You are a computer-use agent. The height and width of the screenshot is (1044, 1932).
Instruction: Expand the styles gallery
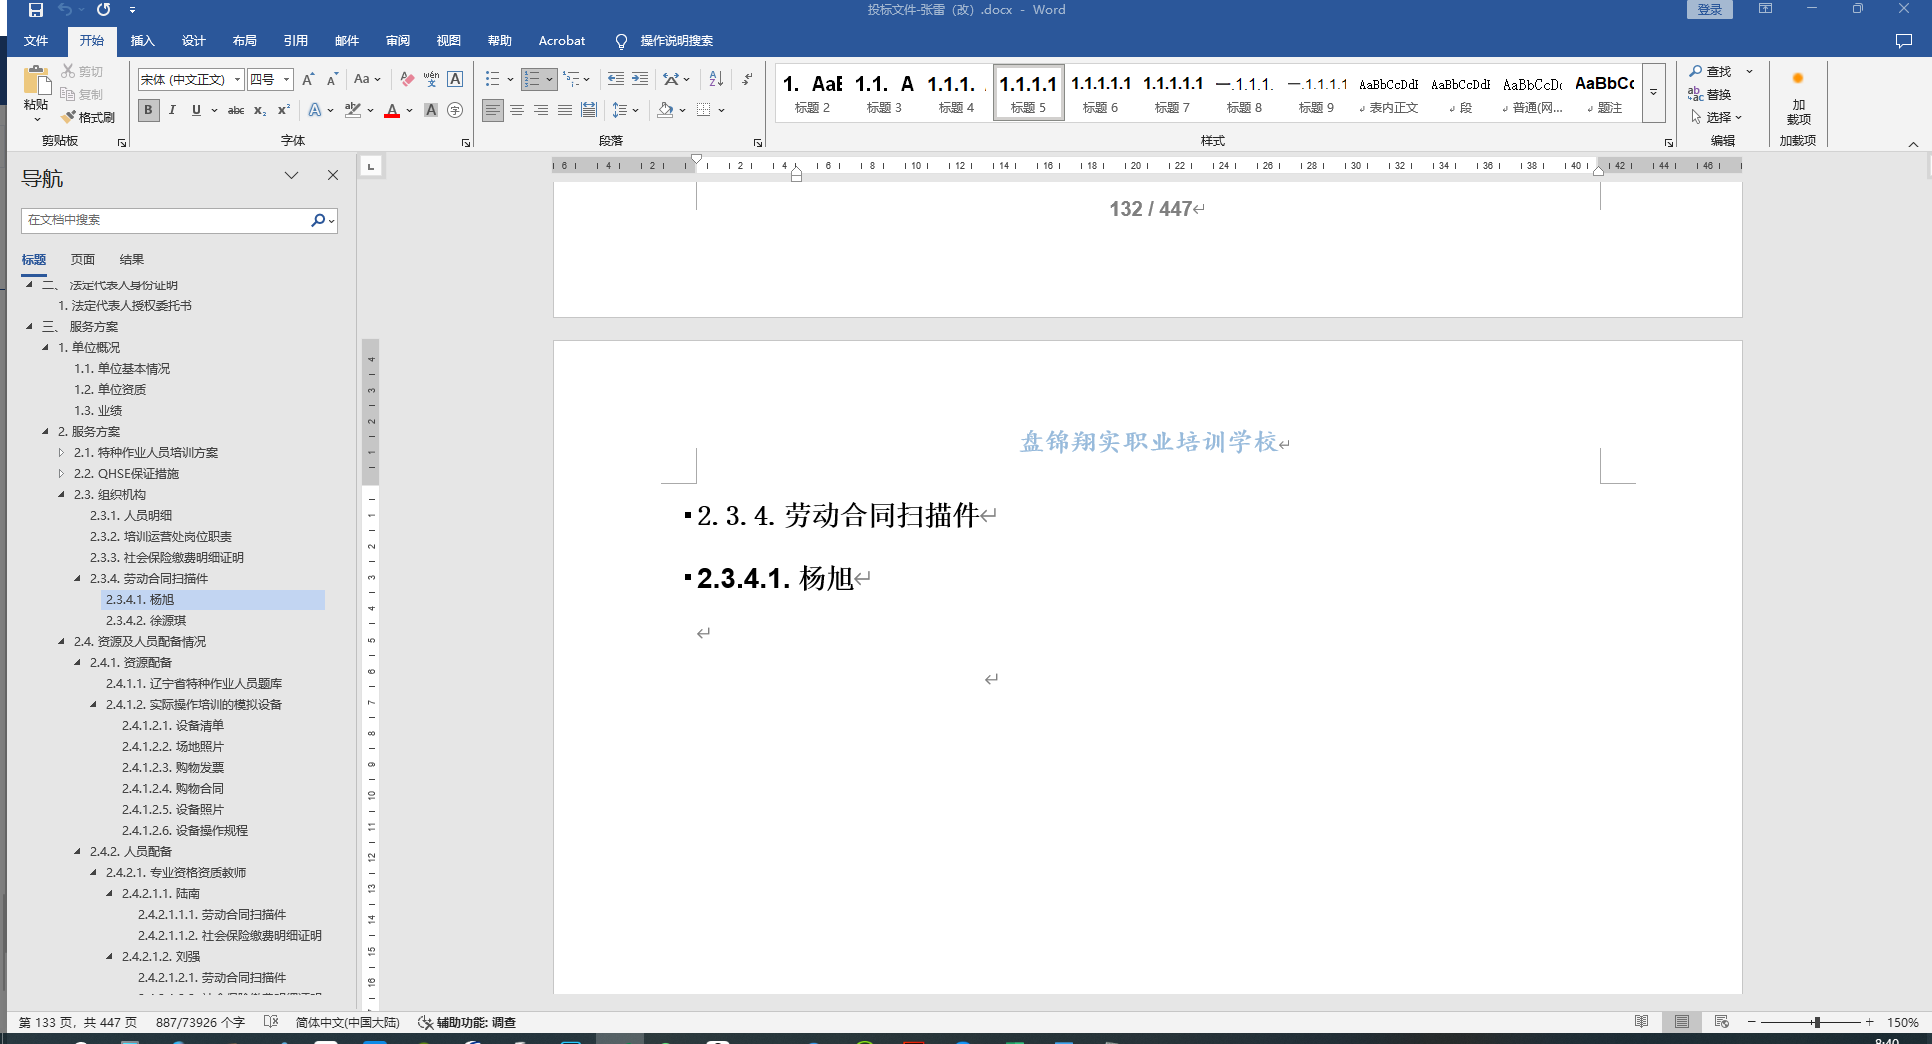point(1654,92)
